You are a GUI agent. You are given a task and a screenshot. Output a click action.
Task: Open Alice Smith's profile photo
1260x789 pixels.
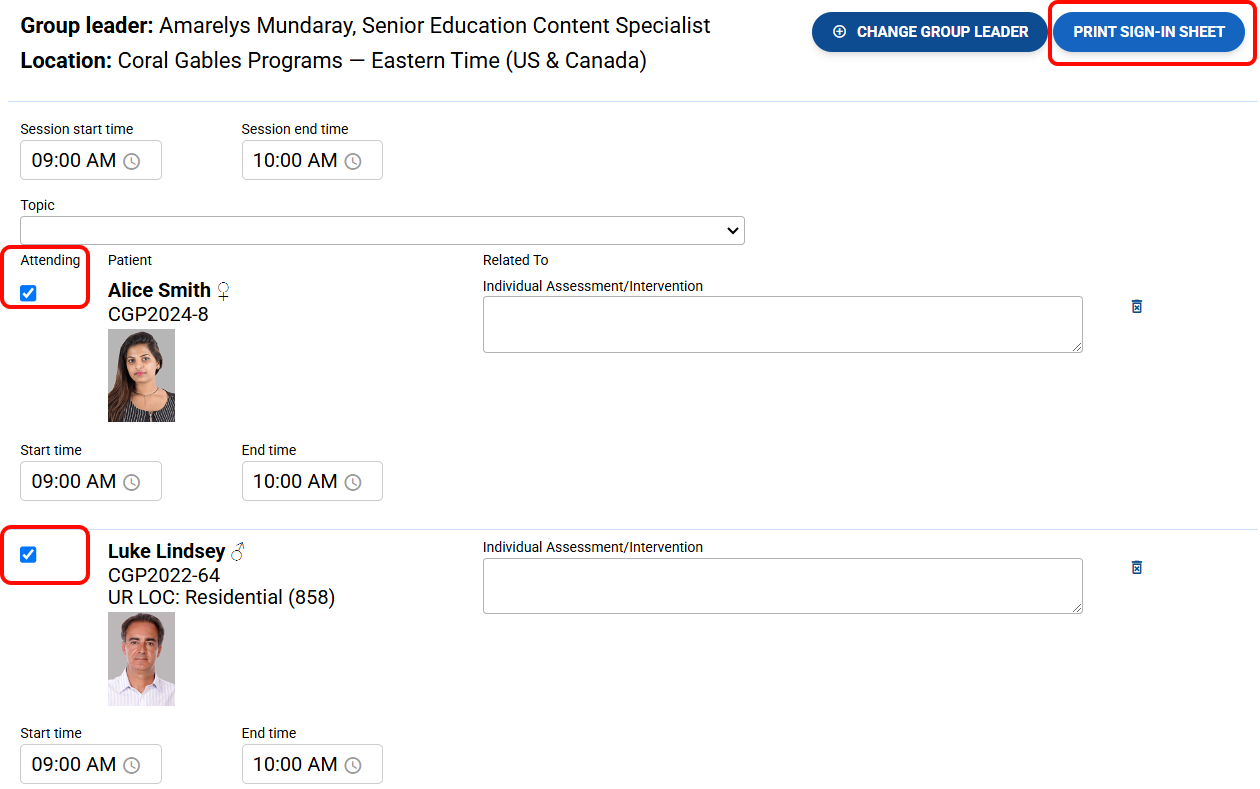141,375
